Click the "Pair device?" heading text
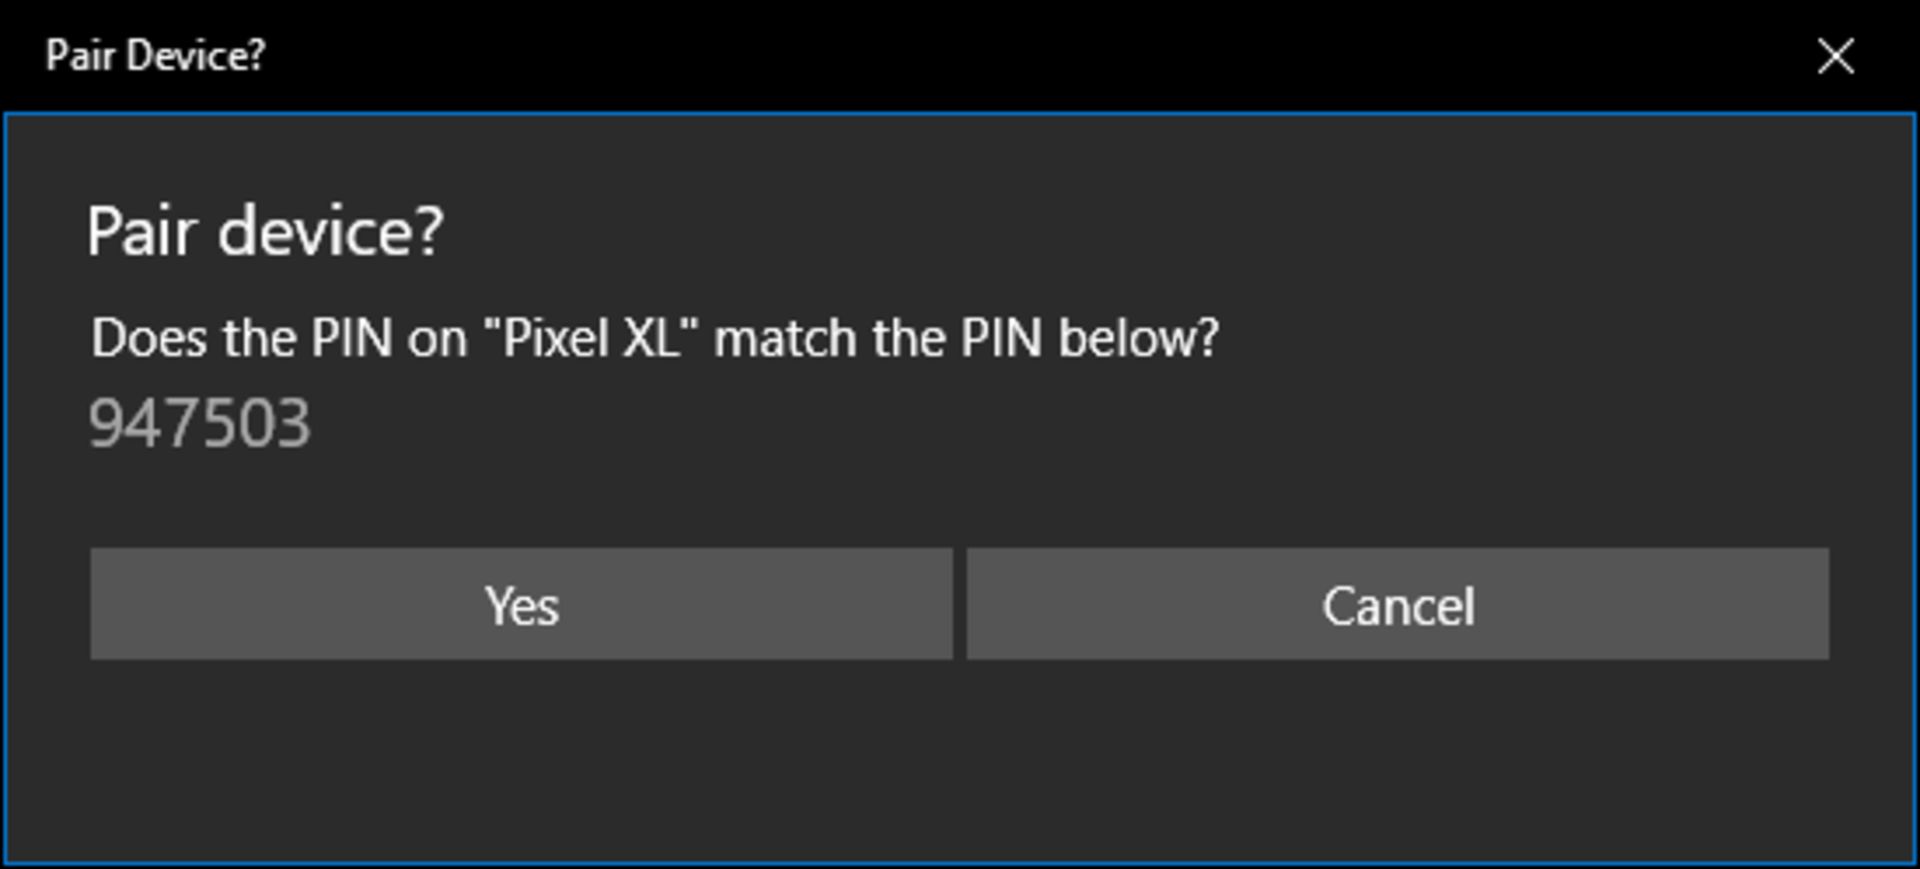This screenshot has height=869, width=1920. (265, 231)
